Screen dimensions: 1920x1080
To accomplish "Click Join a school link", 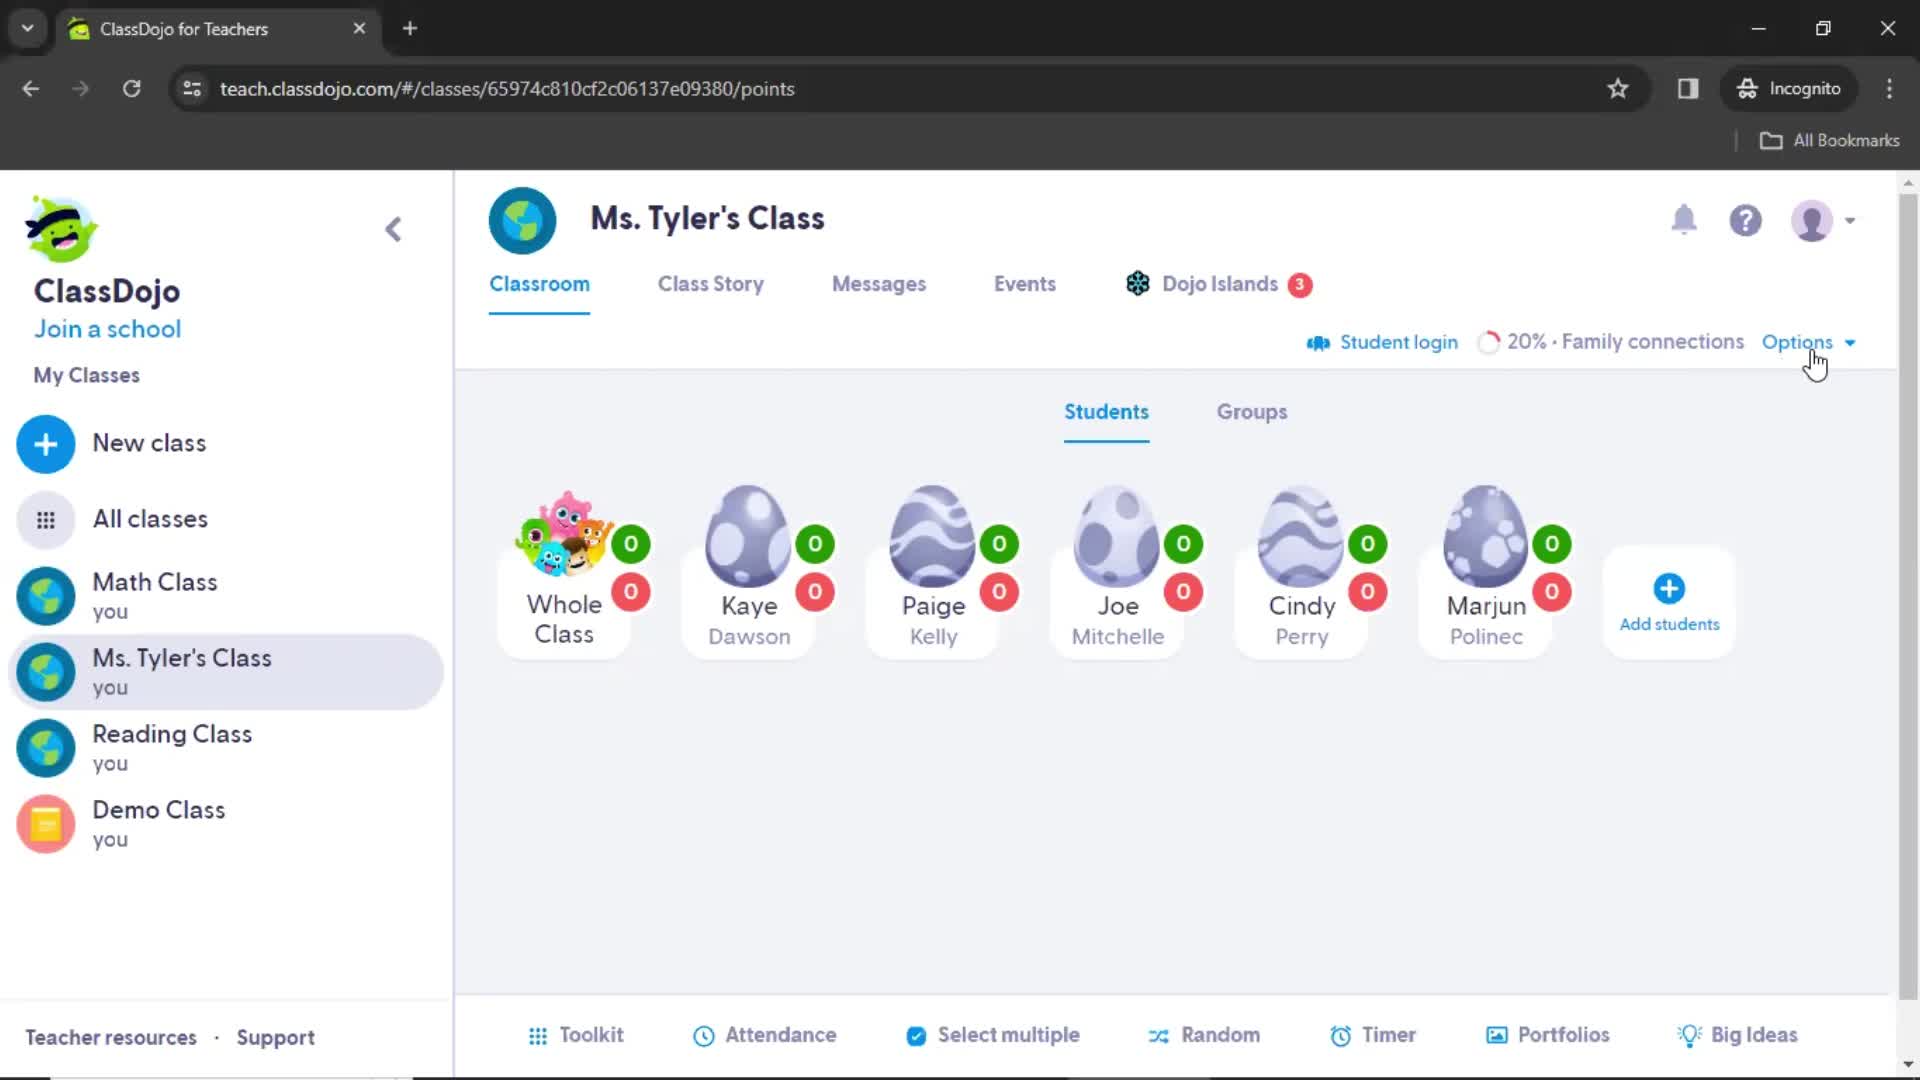I will click(108, 330).
